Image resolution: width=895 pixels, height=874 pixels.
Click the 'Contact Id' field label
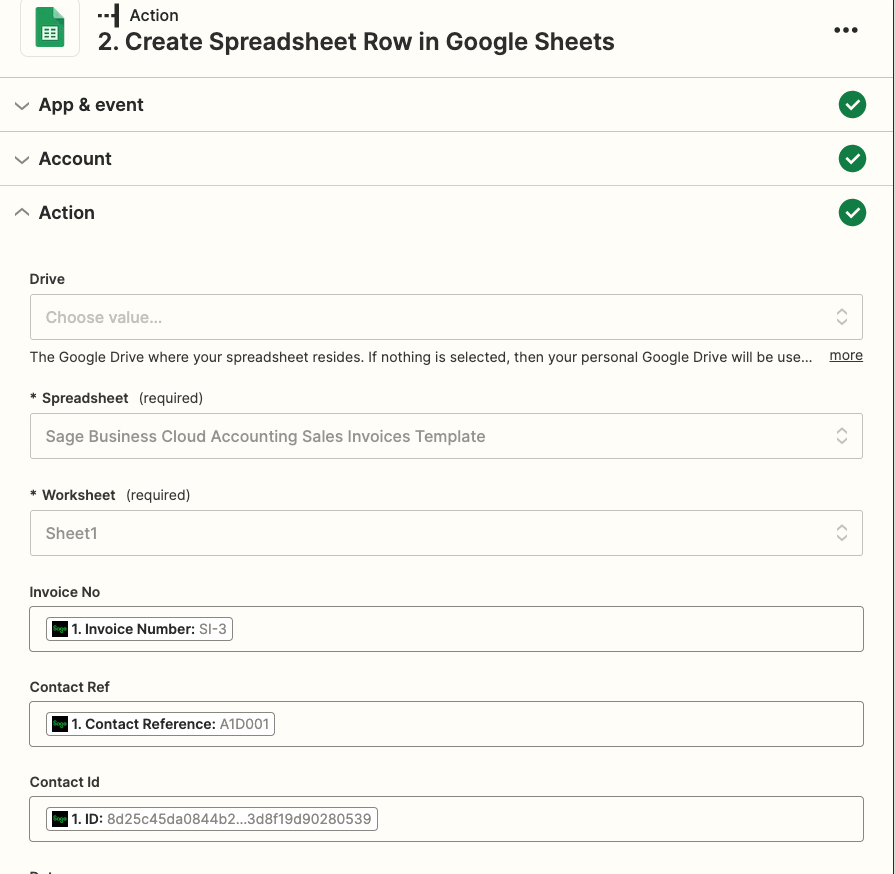click(64, 782)
